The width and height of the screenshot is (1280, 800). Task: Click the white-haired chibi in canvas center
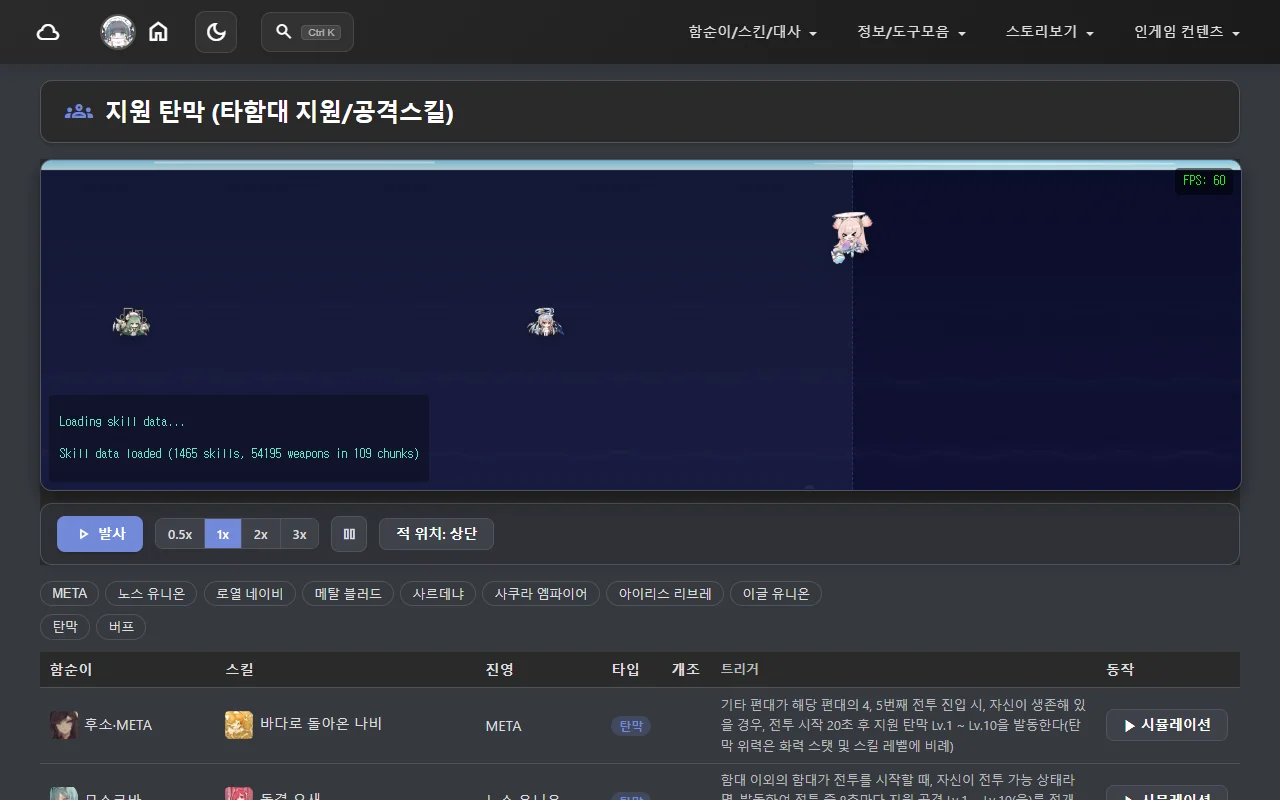pos(545,322)
